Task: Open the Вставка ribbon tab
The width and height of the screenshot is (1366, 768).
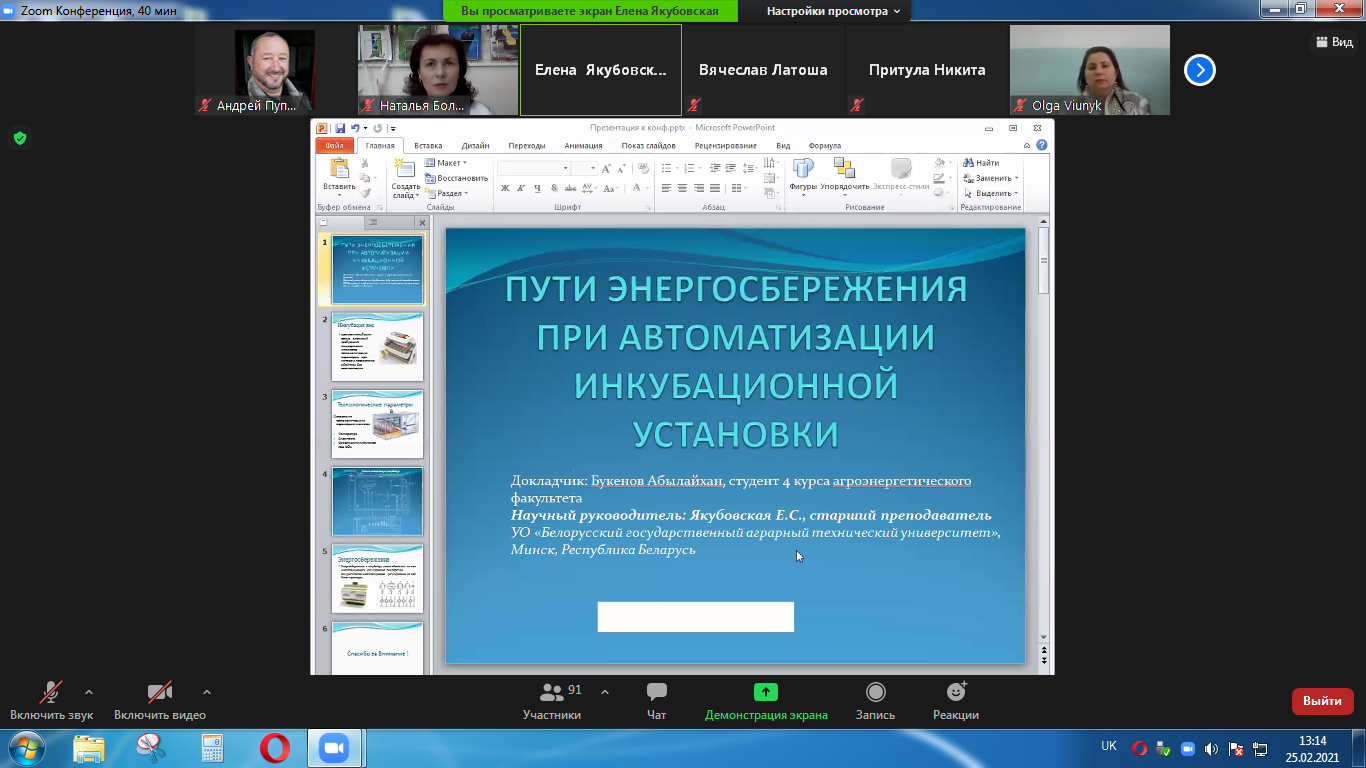Action: point(428,145)
